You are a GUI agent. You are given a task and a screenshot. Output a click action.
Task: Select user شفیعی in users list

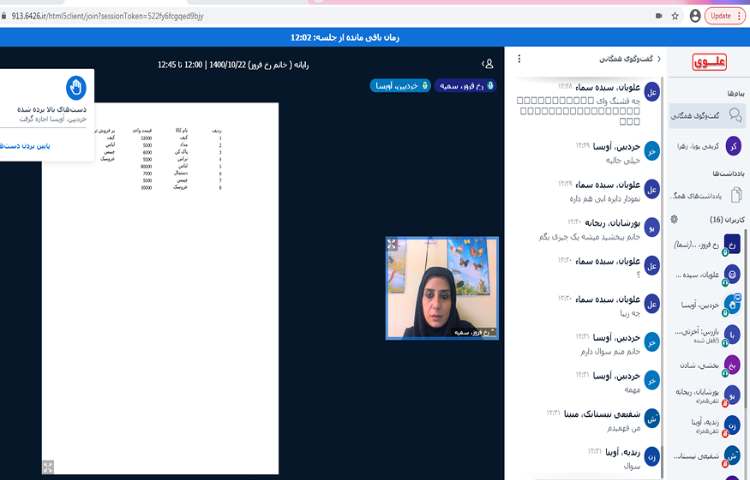point(707,456)
